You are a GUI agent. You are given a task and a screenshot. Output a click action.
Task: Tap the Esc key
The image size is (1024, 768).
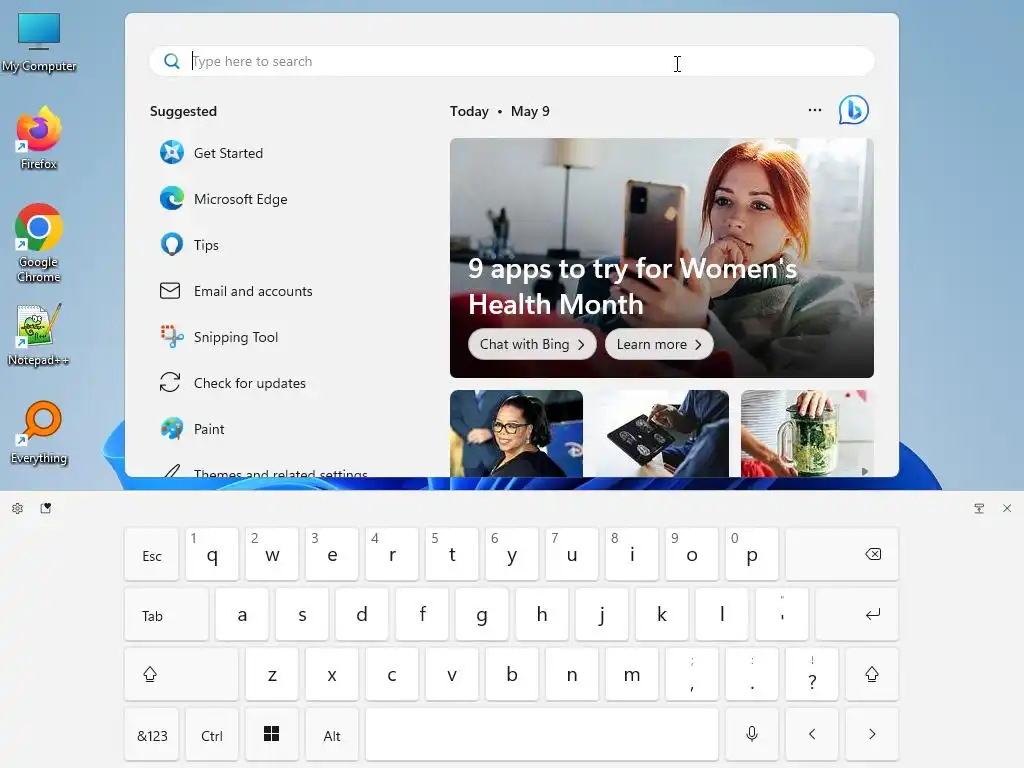coord(152,554)
